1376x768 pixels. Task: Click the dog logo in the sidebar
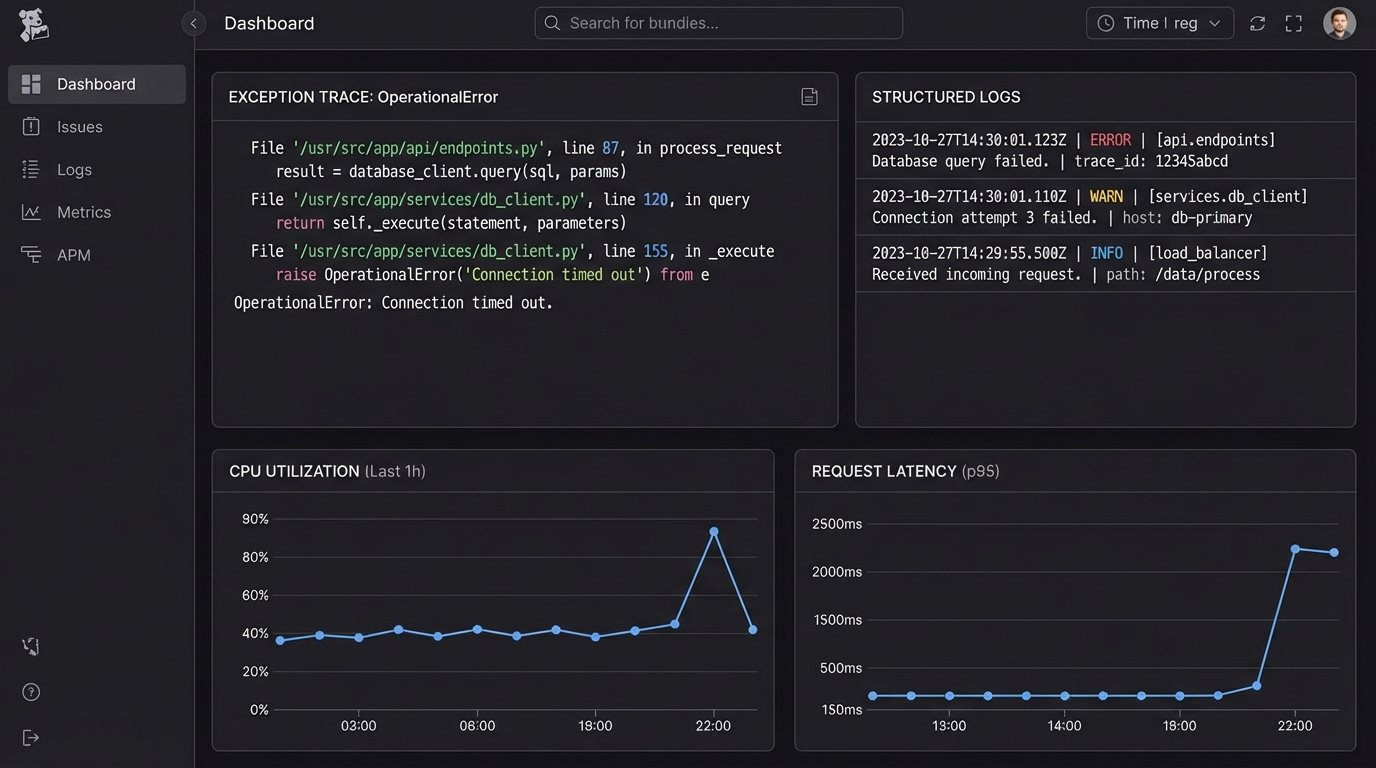click(33, 24)
